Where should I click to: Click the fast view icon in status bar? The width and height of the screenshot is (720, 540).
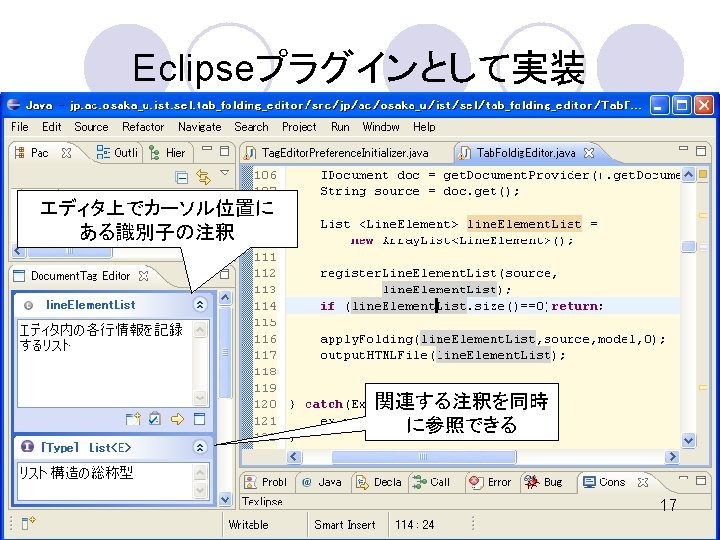pos(28,523)
